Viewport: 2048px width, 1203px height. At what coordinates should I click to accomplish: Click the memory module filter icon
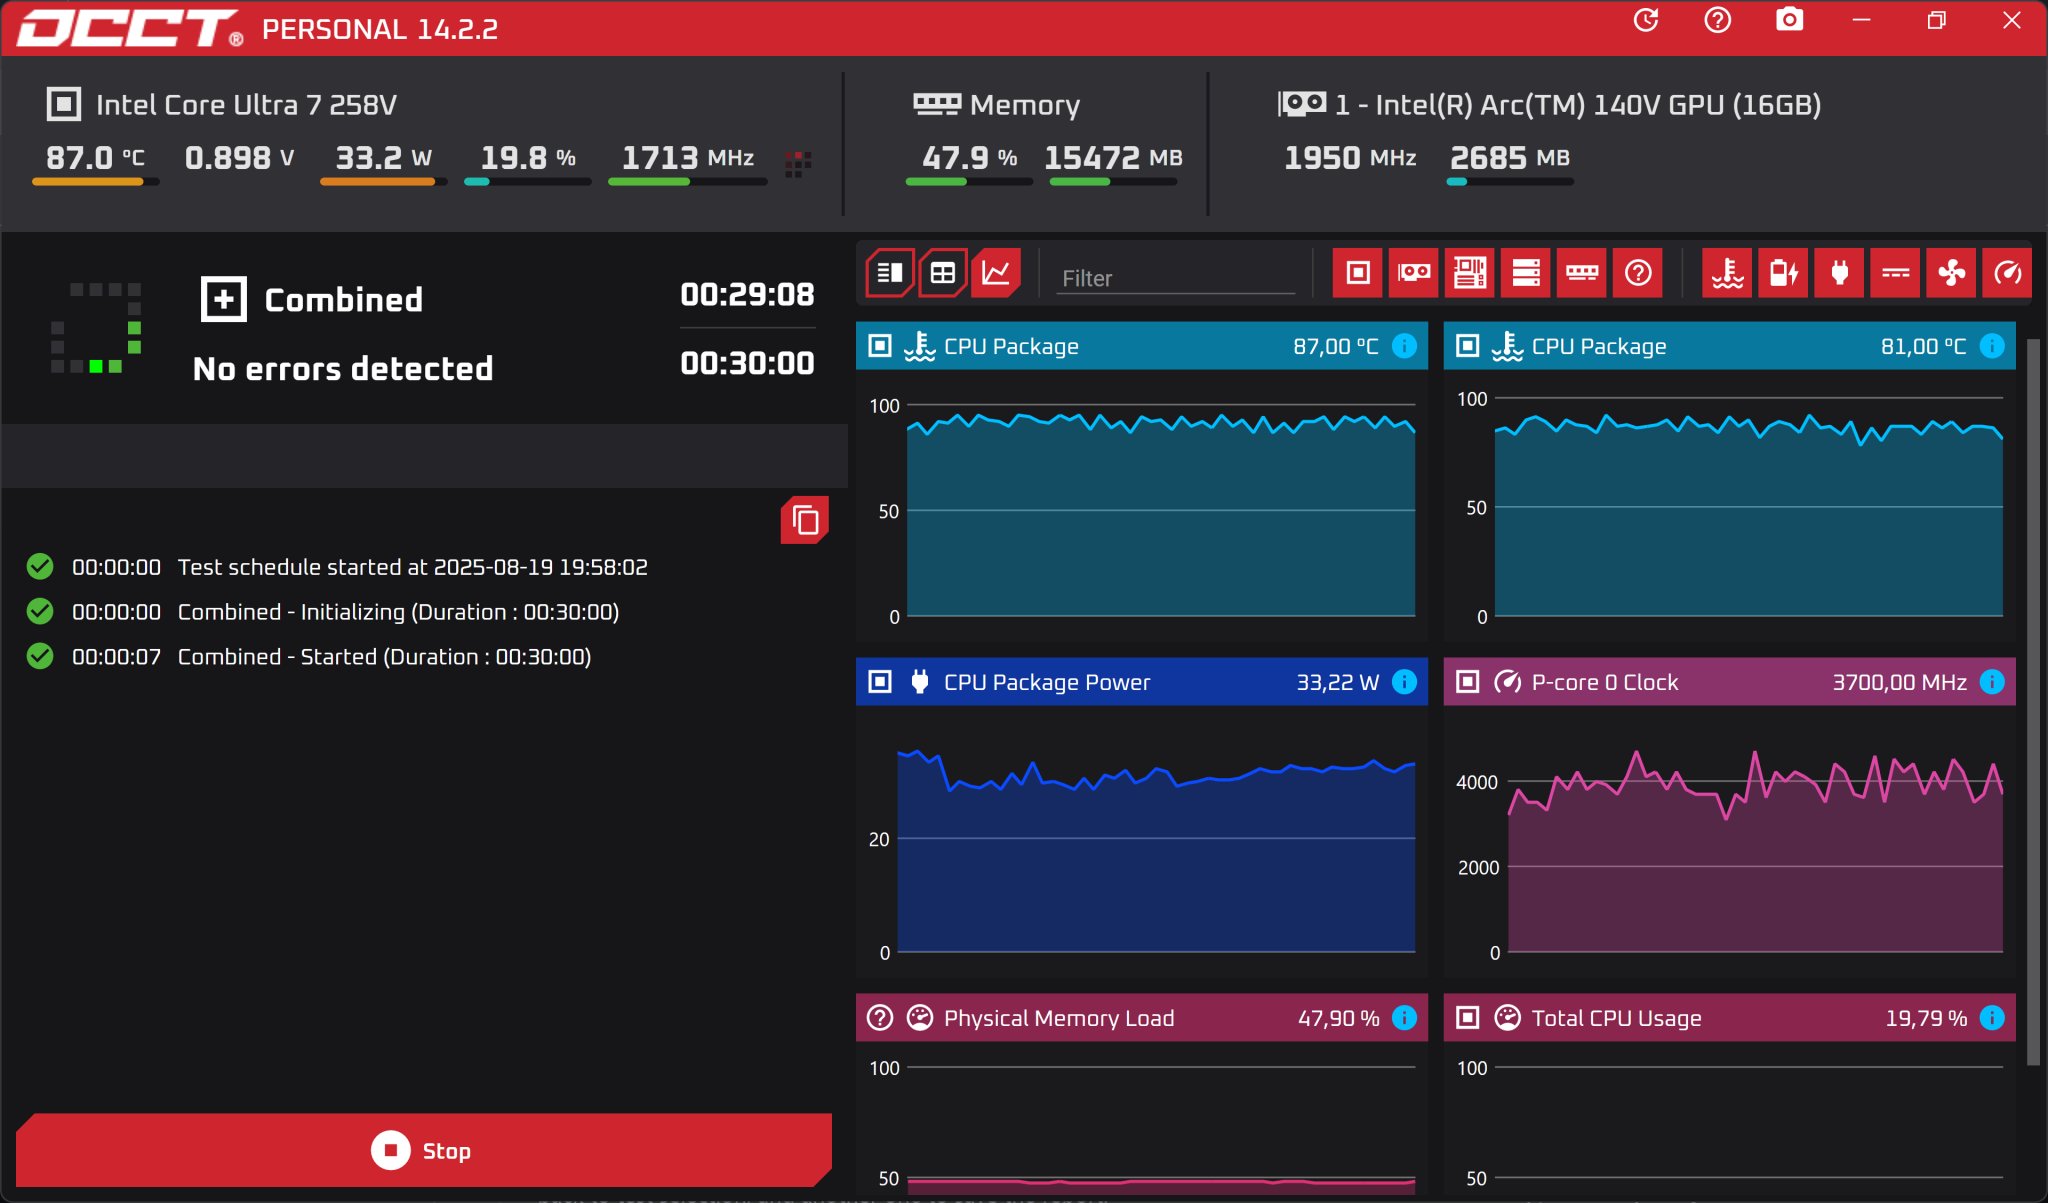click(x=1581, y=273)
